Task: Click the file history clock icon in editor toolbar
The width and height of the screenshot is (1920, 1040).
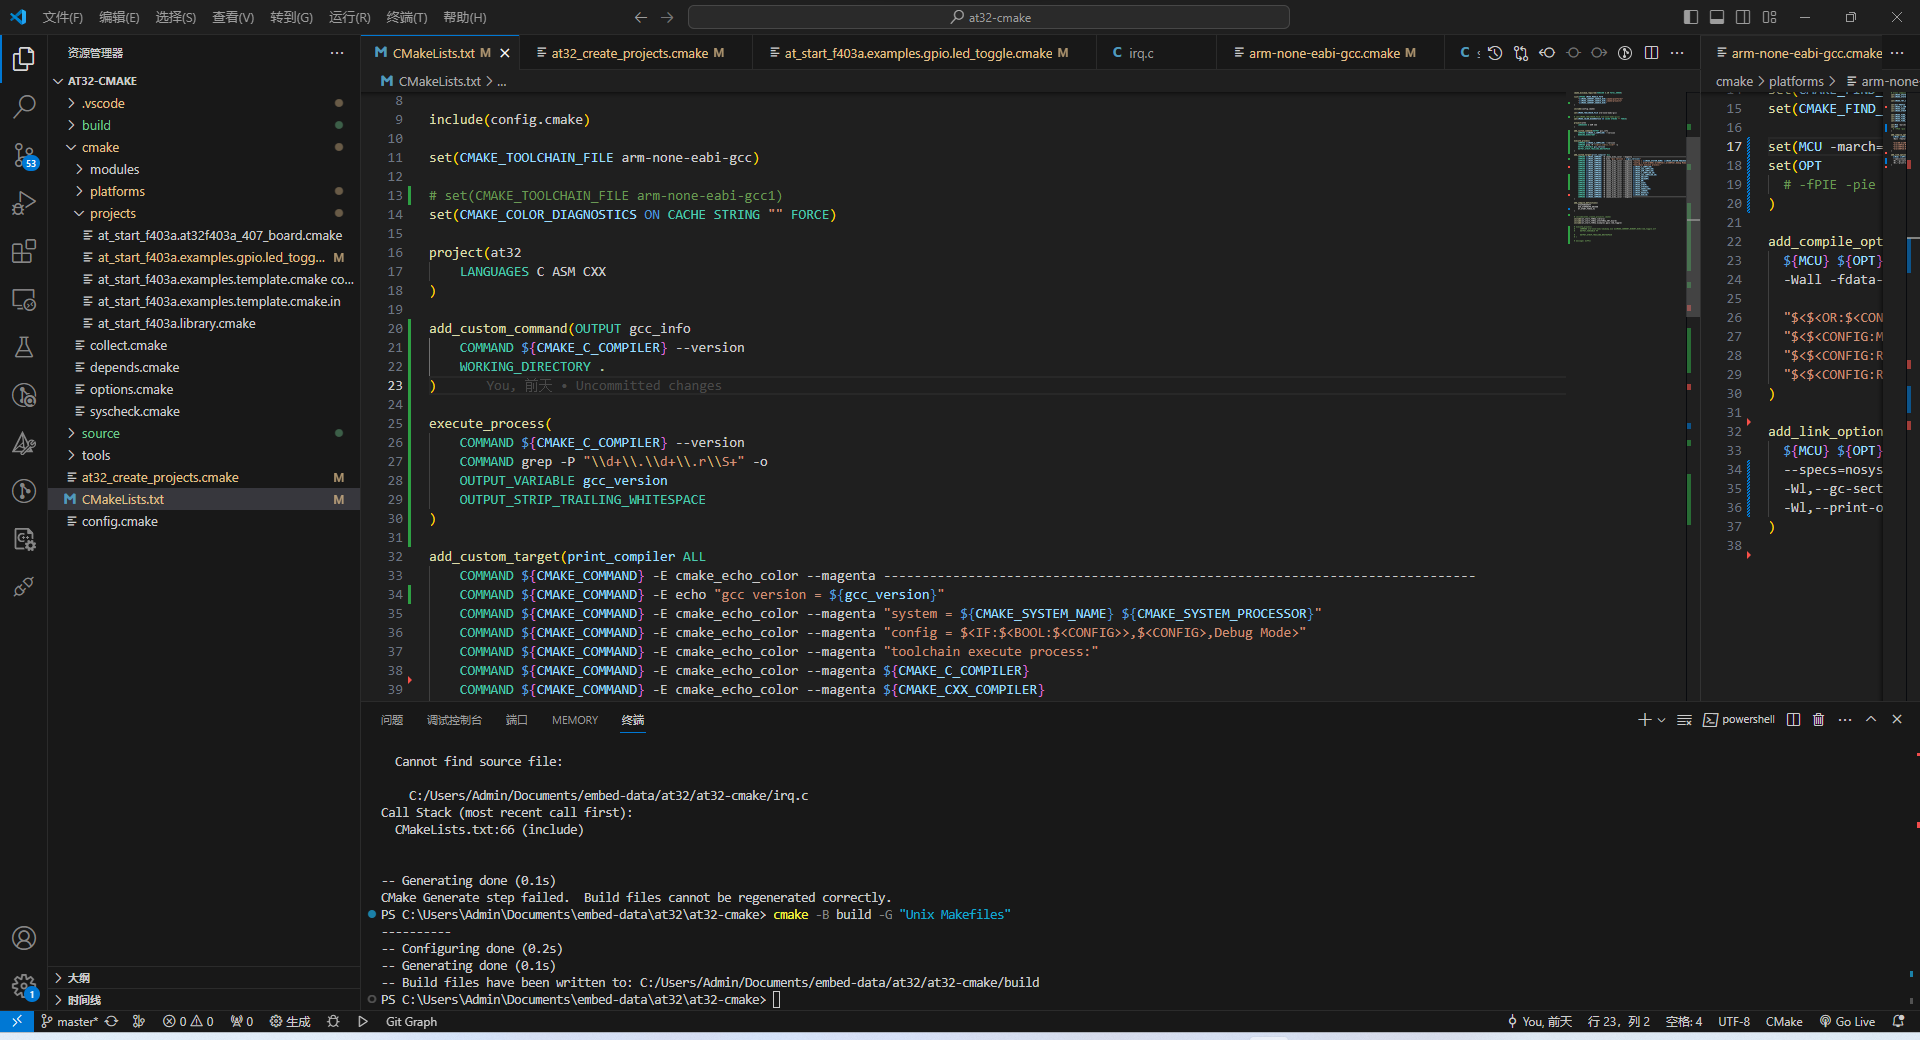Action: pyautogui.click(x=1495, y=53)
